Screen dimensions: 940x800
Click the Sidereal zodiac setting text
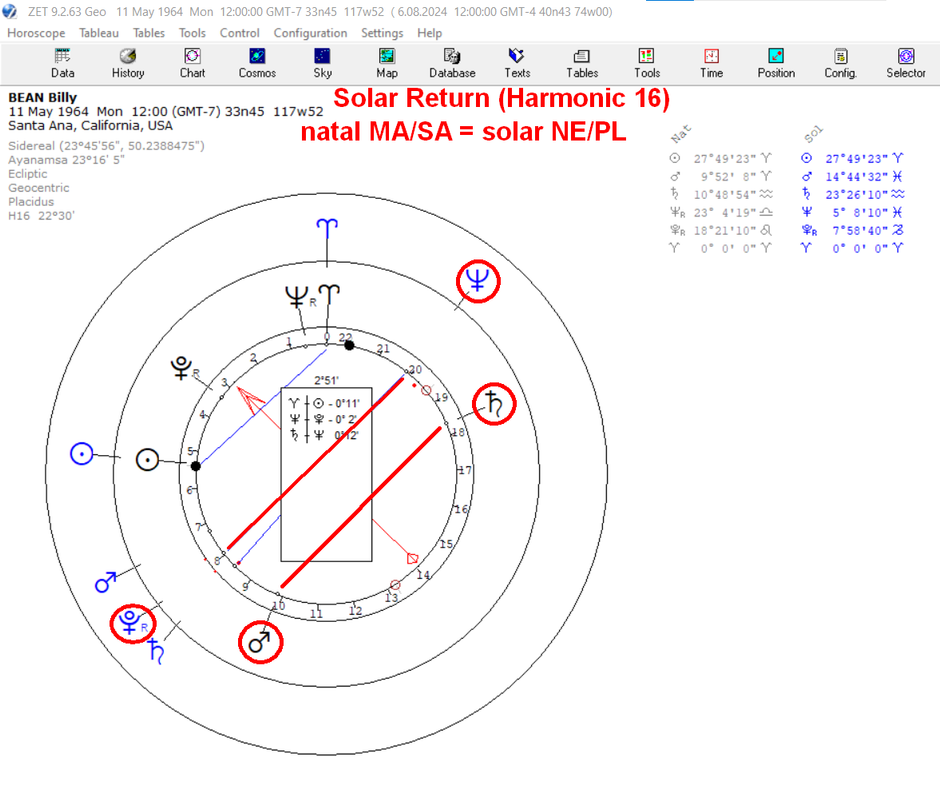click(x=106, y=146)
